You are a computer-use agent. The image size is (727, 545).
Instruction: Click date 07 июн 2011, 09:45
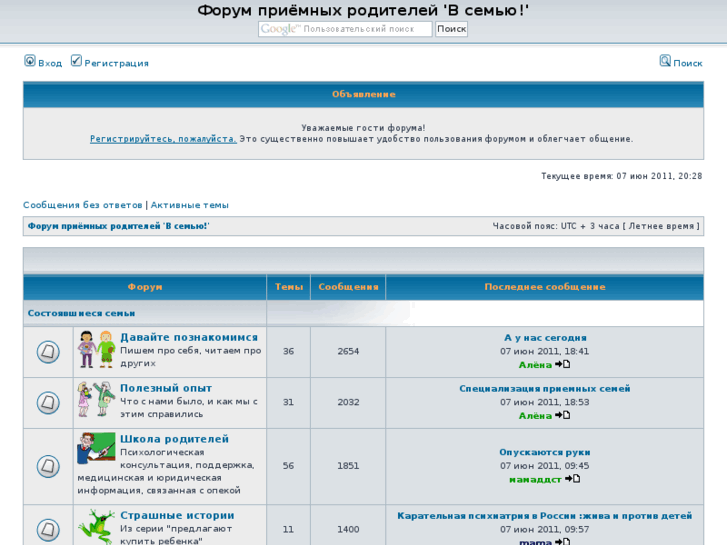(545, 466)
